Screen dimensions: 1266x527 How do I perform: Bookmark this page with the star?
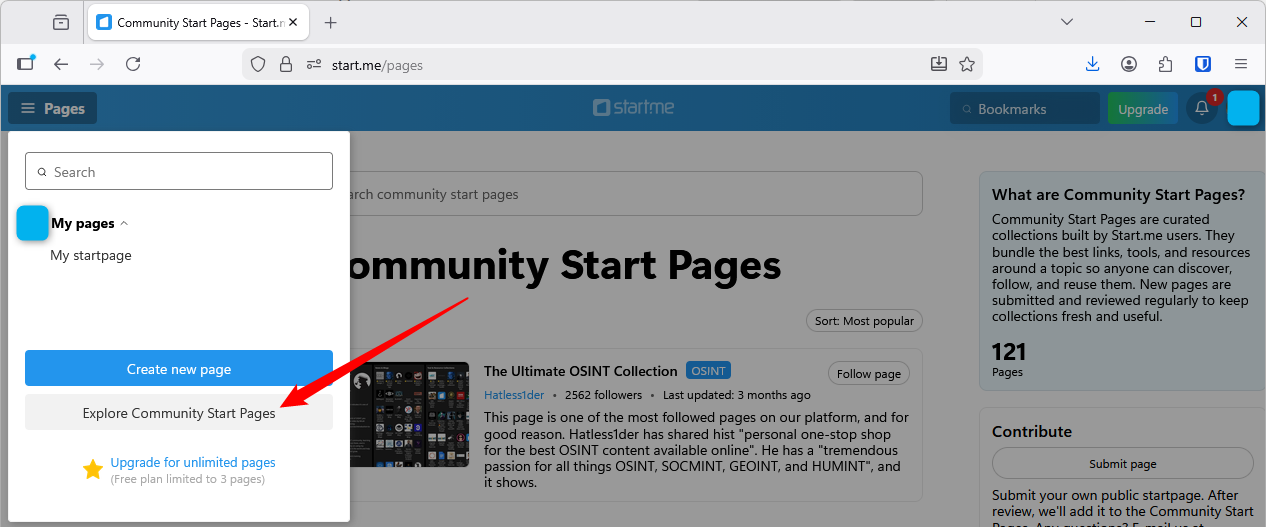pos(967,64)
